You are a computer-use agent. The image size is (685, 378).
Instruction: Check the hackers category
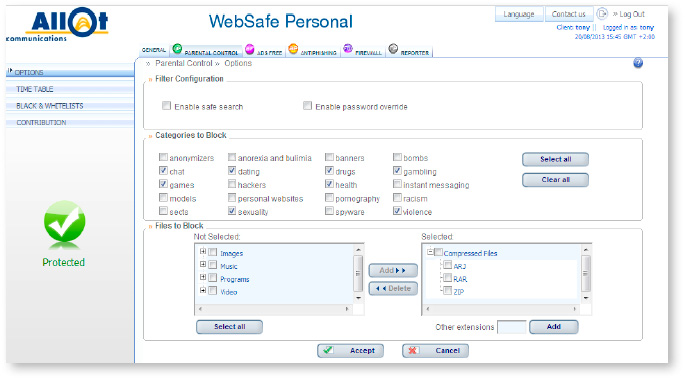(232, 184)
